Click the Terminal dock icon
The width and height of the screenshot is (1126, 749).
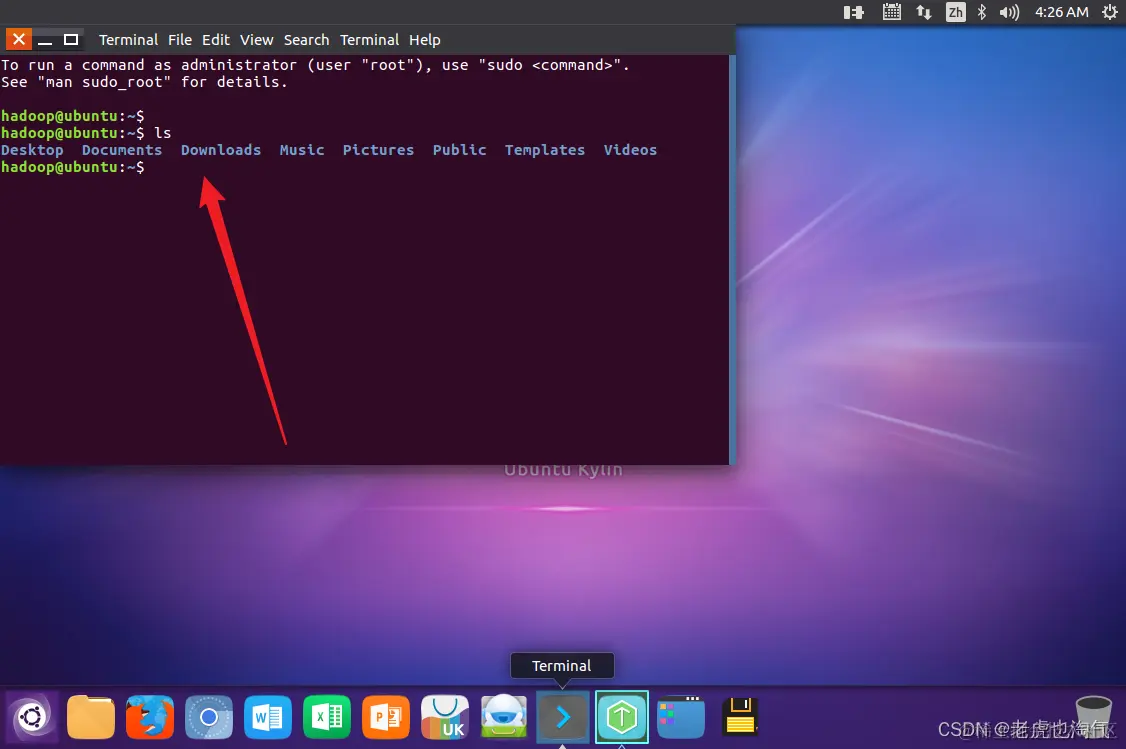pos(563,717)
